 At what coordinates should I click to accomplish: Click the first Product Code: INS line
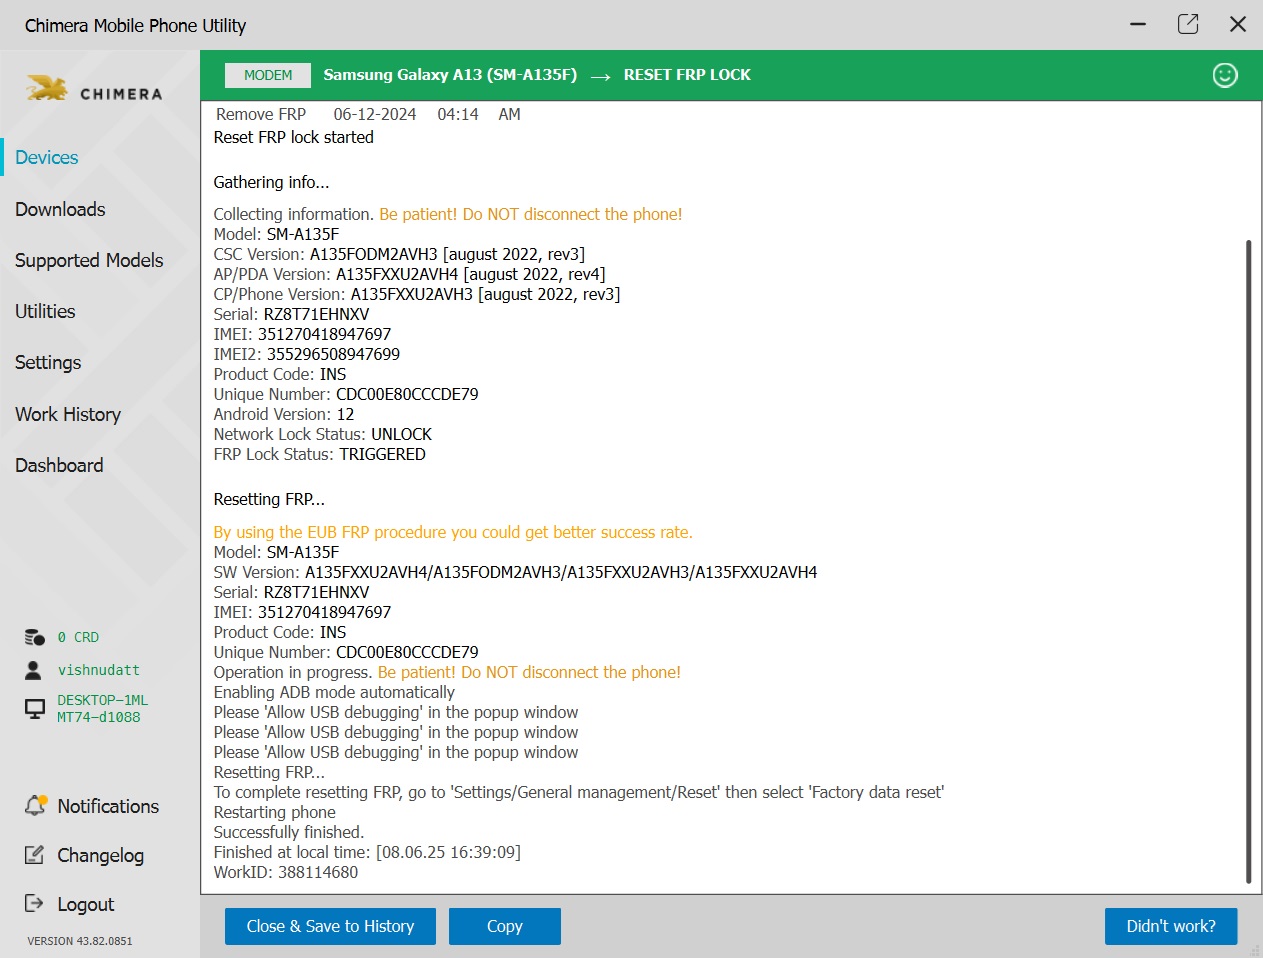[280, 374]
